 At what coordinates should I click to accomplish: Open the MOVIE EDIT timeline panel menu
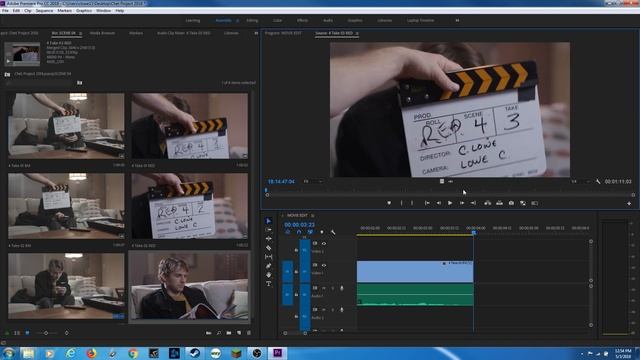point(313,216)
